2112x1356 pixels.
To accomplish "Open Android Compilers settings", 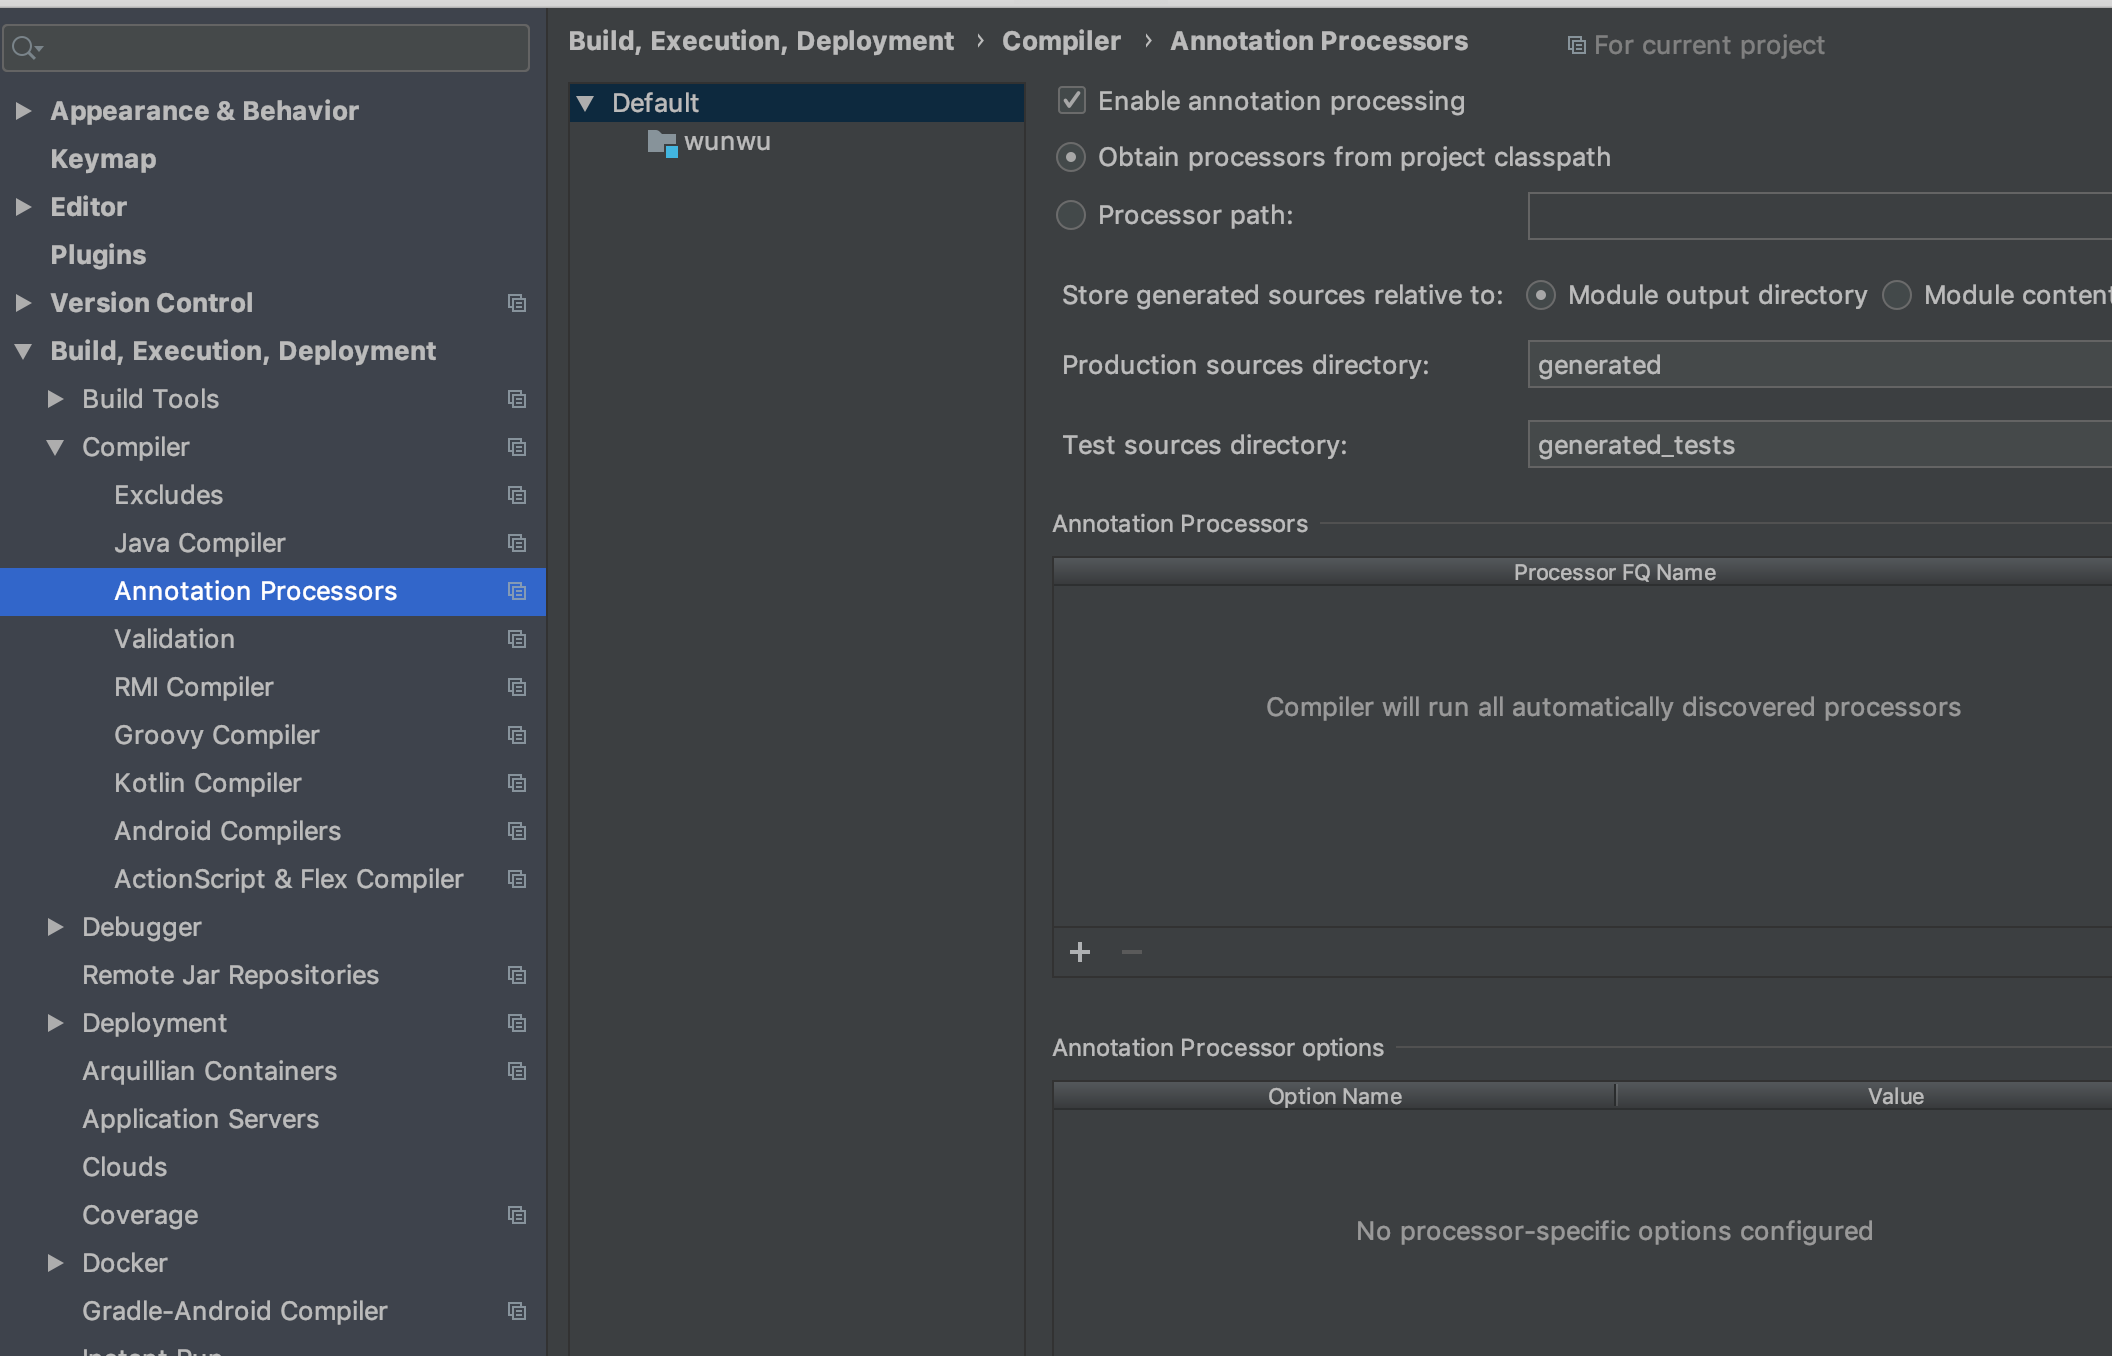I will click(227, 831).
